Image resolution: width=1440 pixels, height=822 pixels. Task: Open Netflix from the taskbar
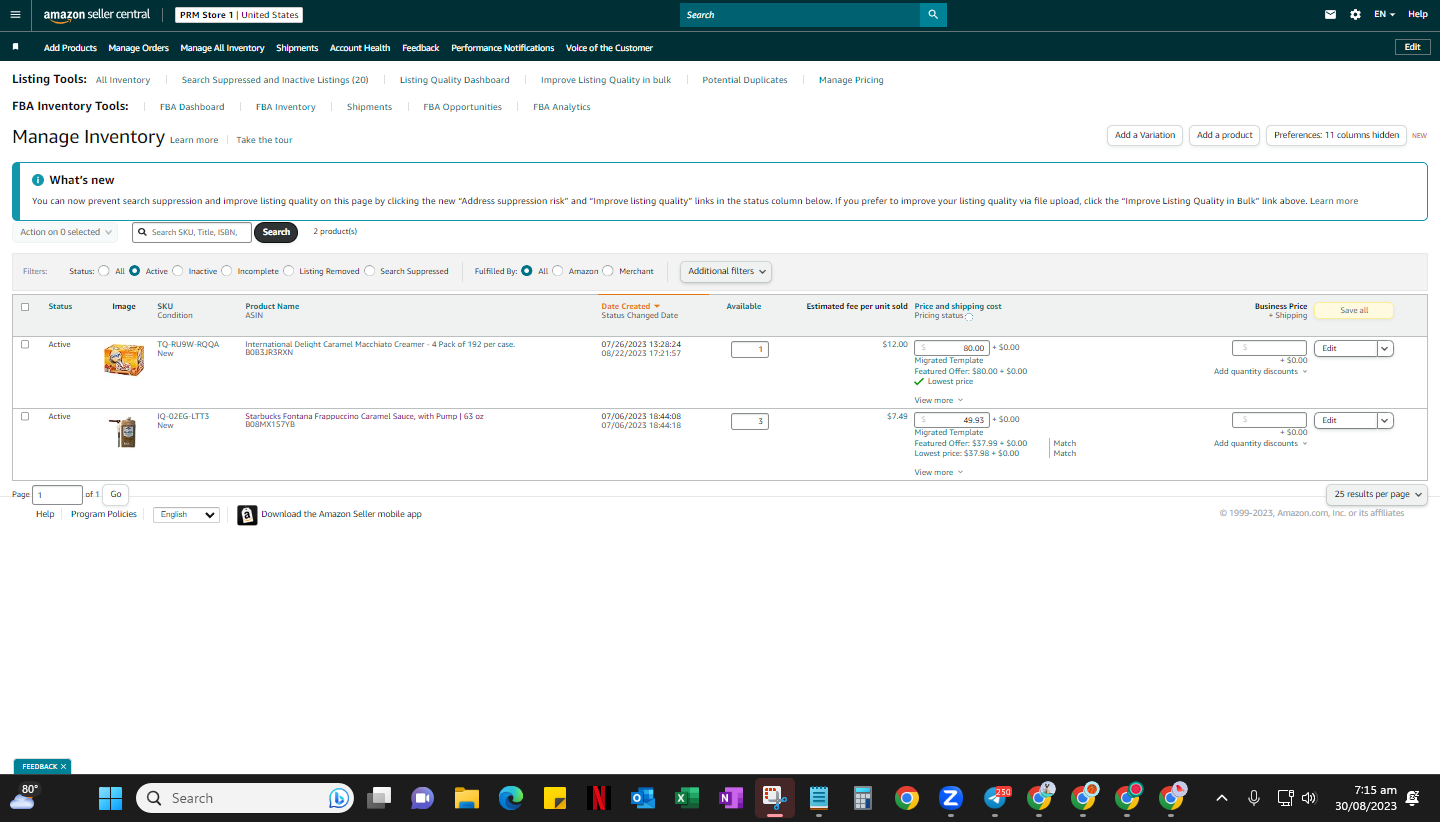point(599,798)
